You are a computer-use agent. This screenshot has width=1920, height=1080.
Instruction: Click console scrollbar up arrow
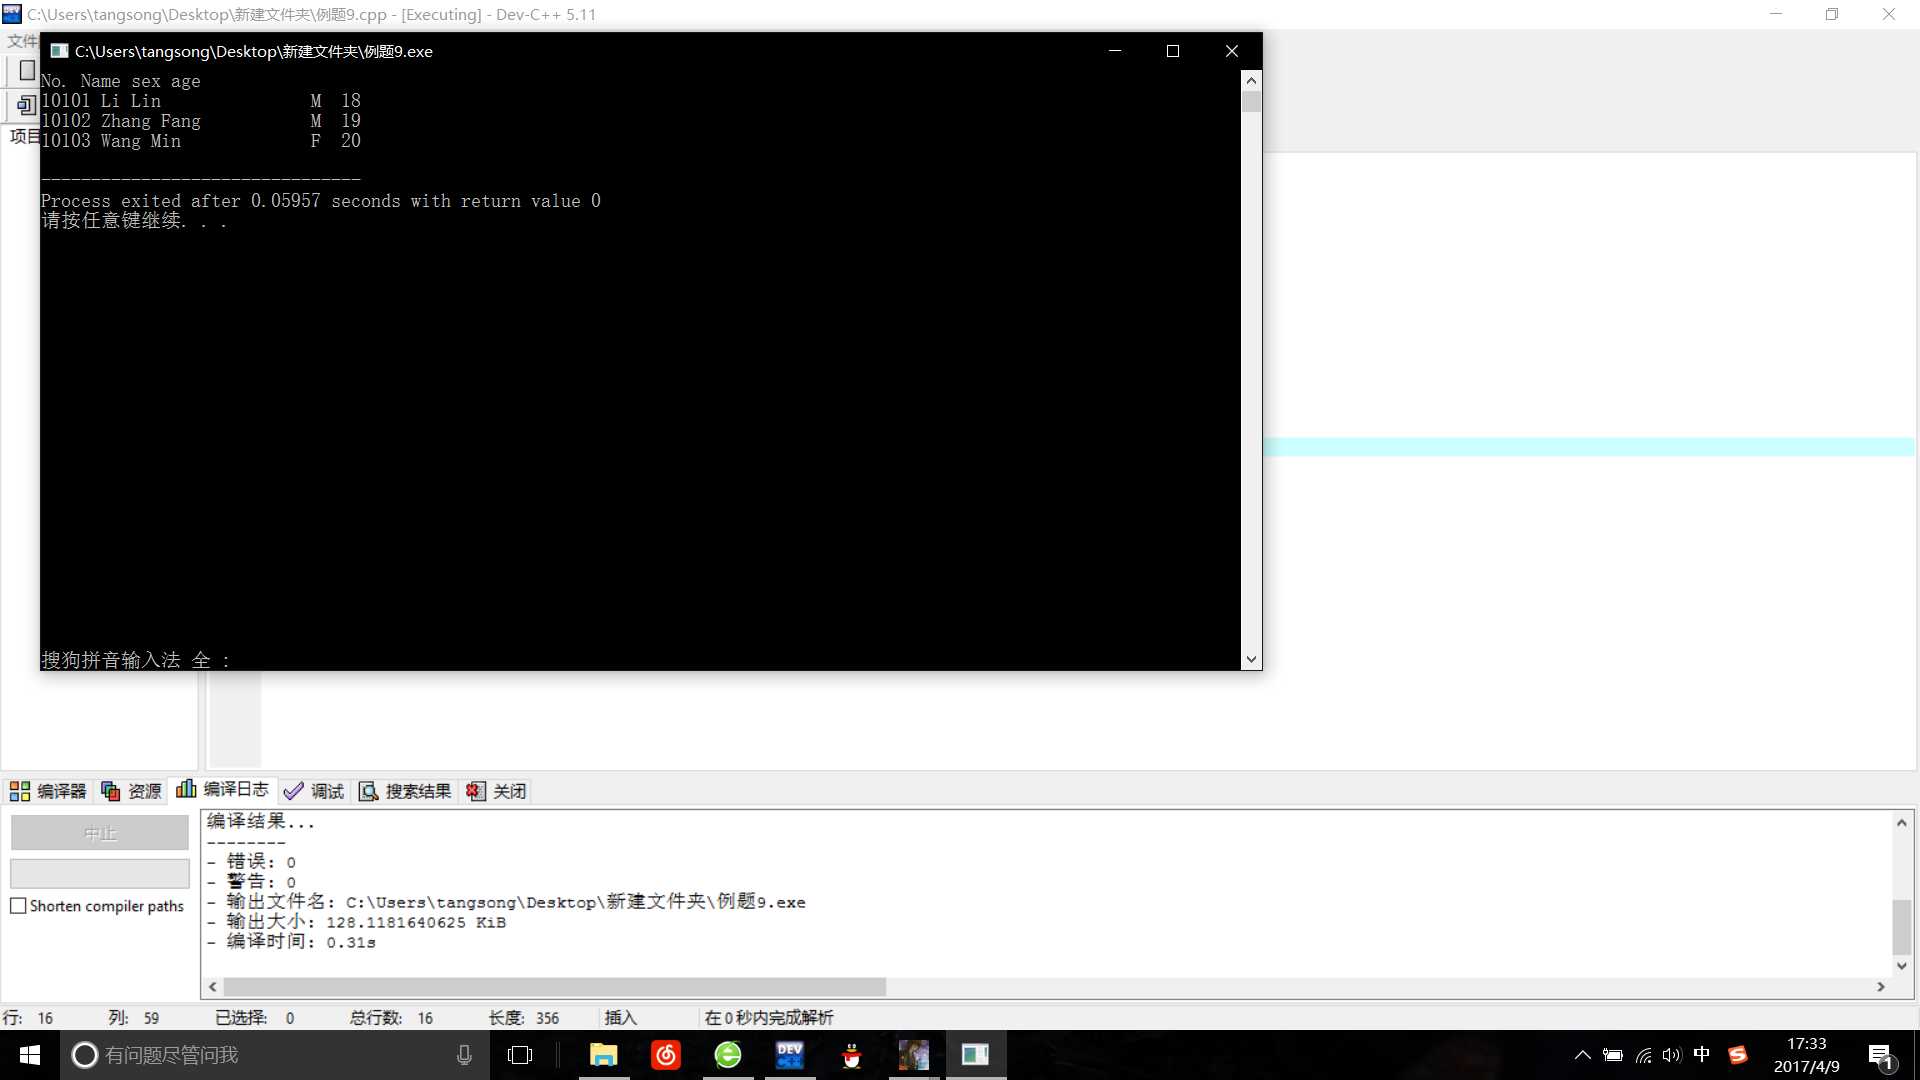(x=1251, y=80)
